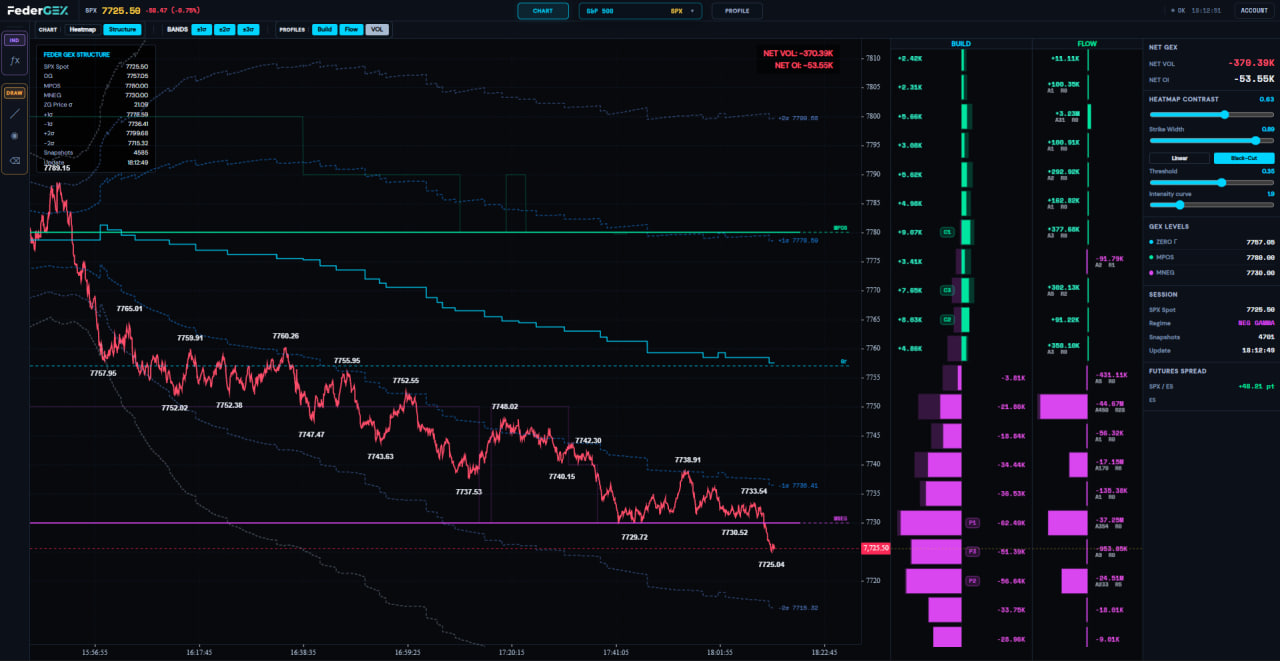Click the OK connection status indicator

(1177, 11)
